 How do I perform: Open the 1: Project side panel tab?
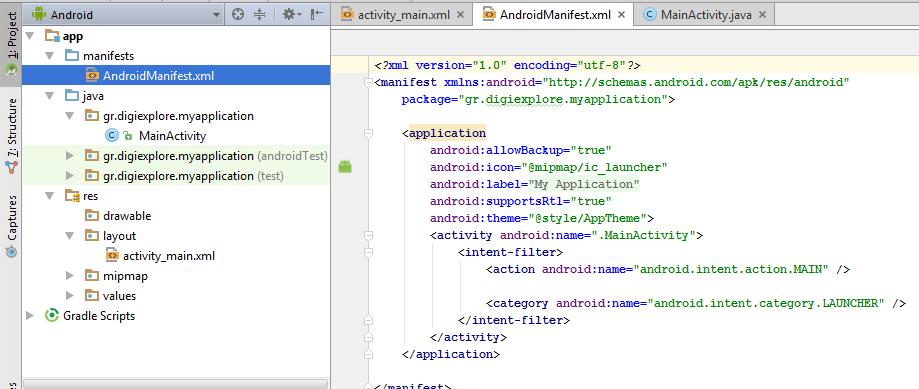click(x=11, y=45)
